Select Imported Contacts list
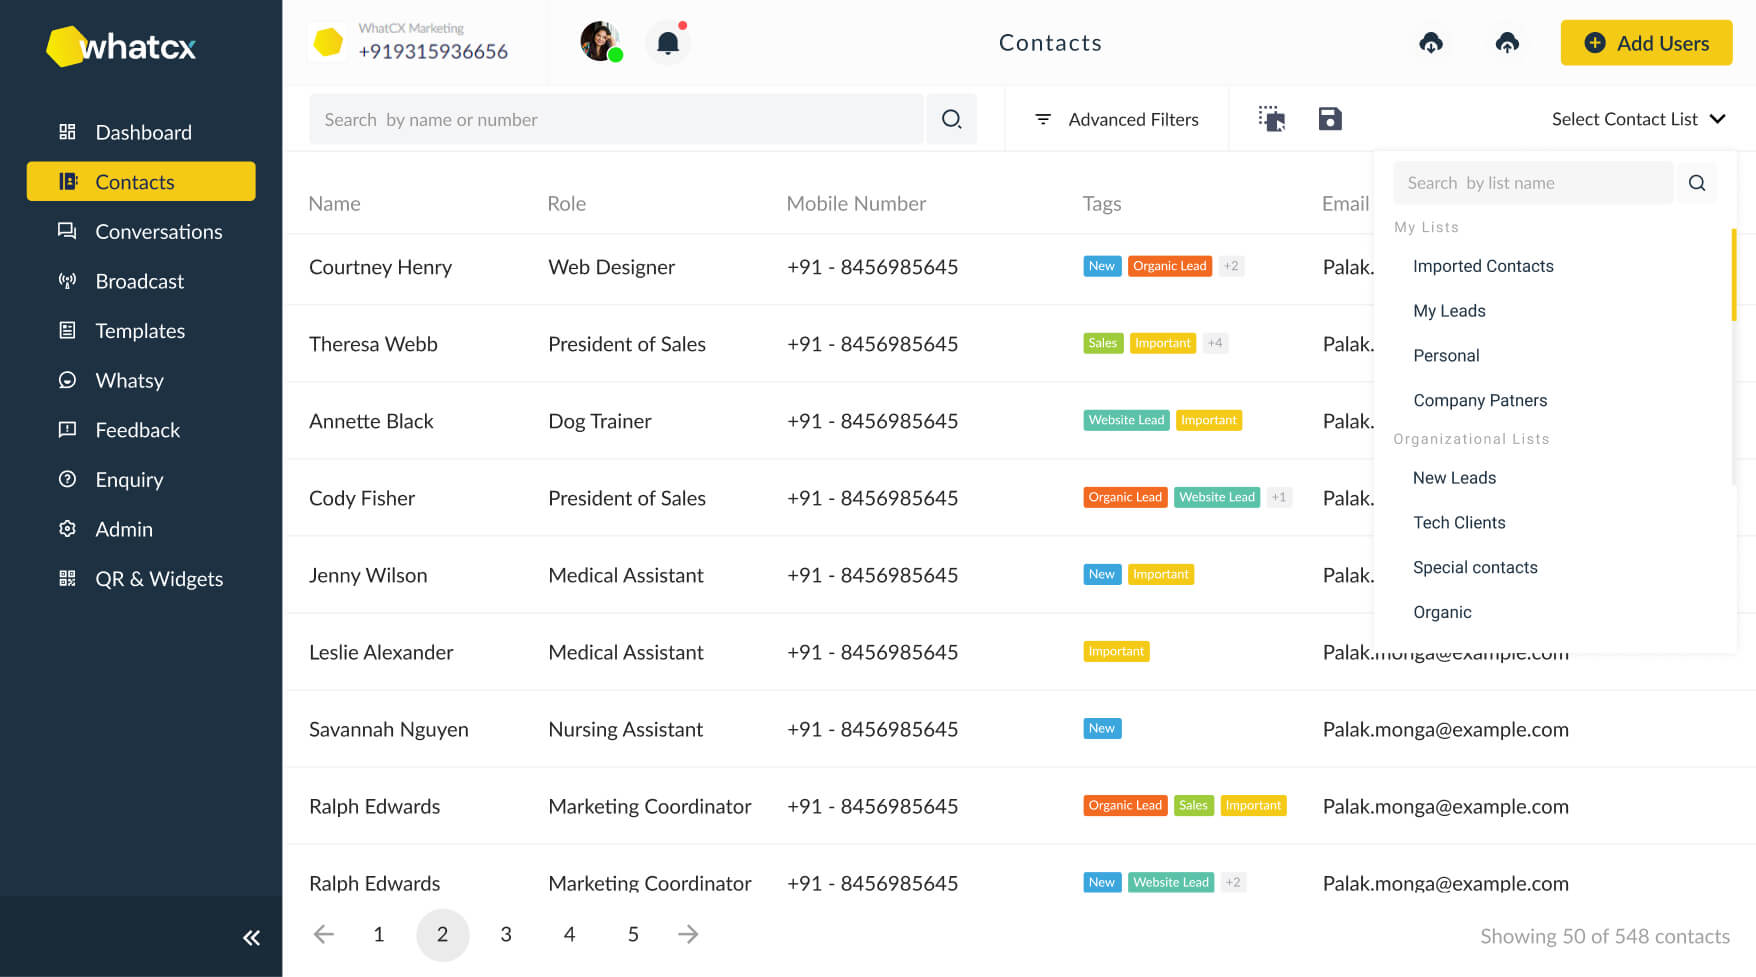Viewport: 1756px width, 977px height. 1483,266
